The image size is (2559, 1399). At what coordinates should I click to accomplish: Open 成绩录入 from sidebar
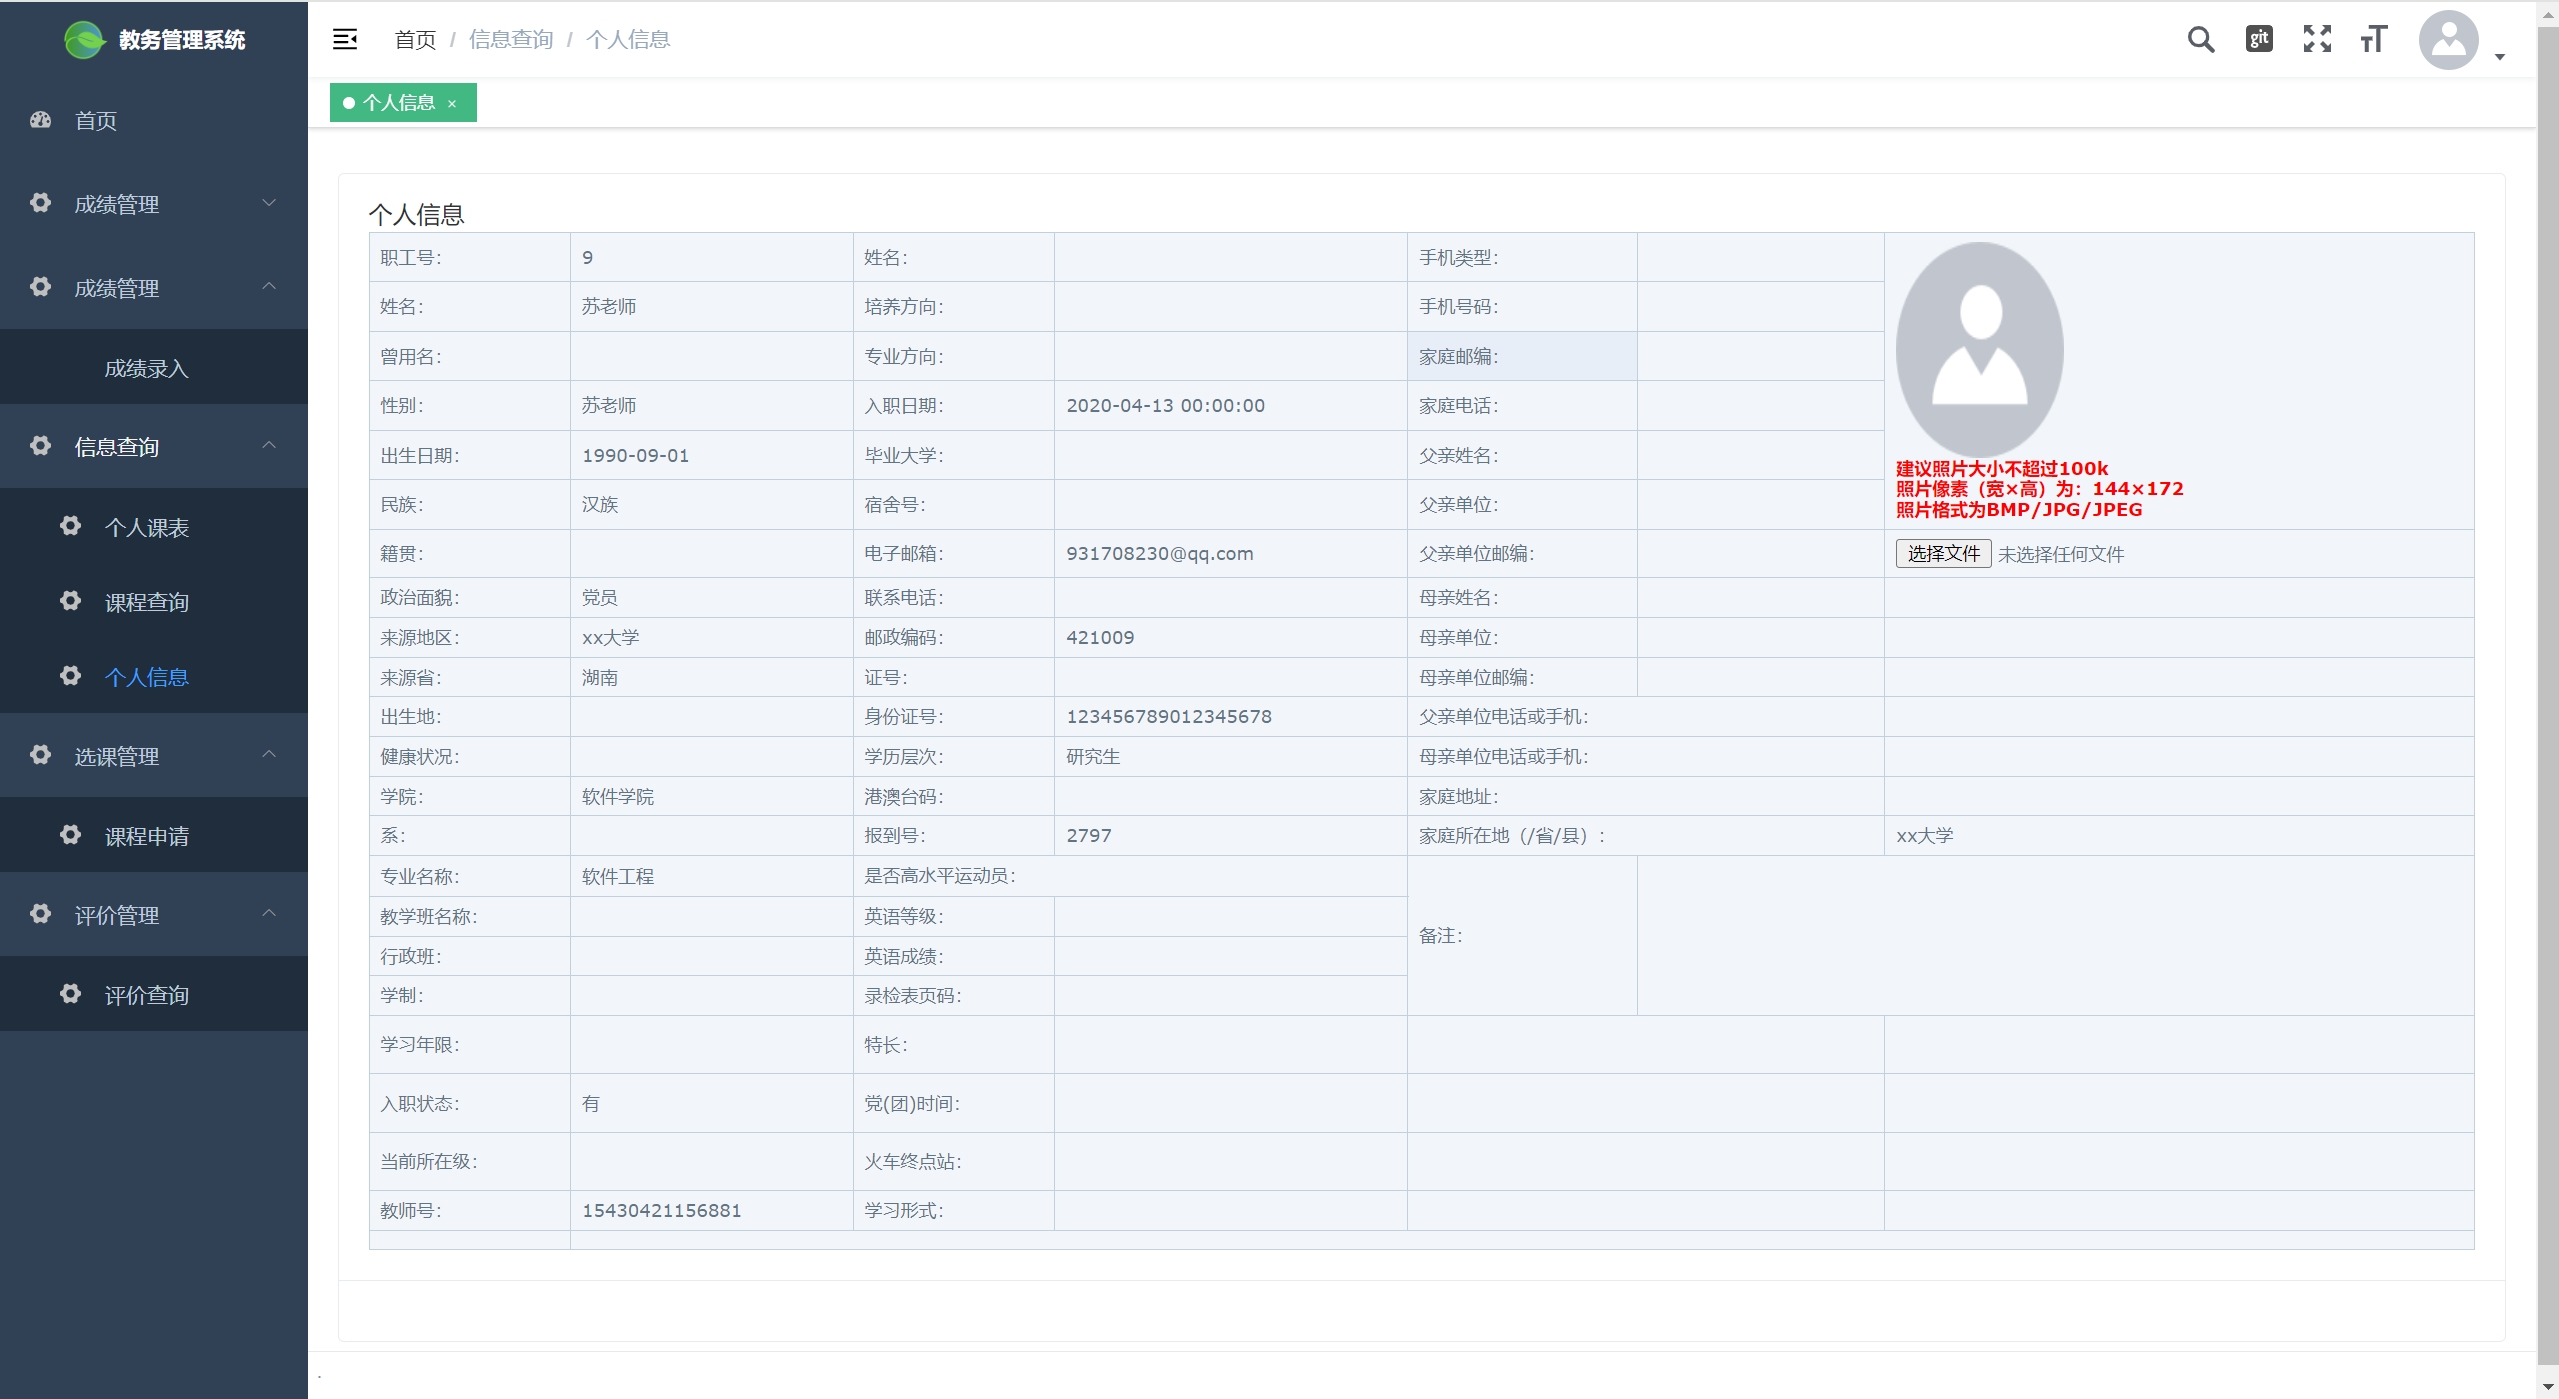(x=147, y=368)
